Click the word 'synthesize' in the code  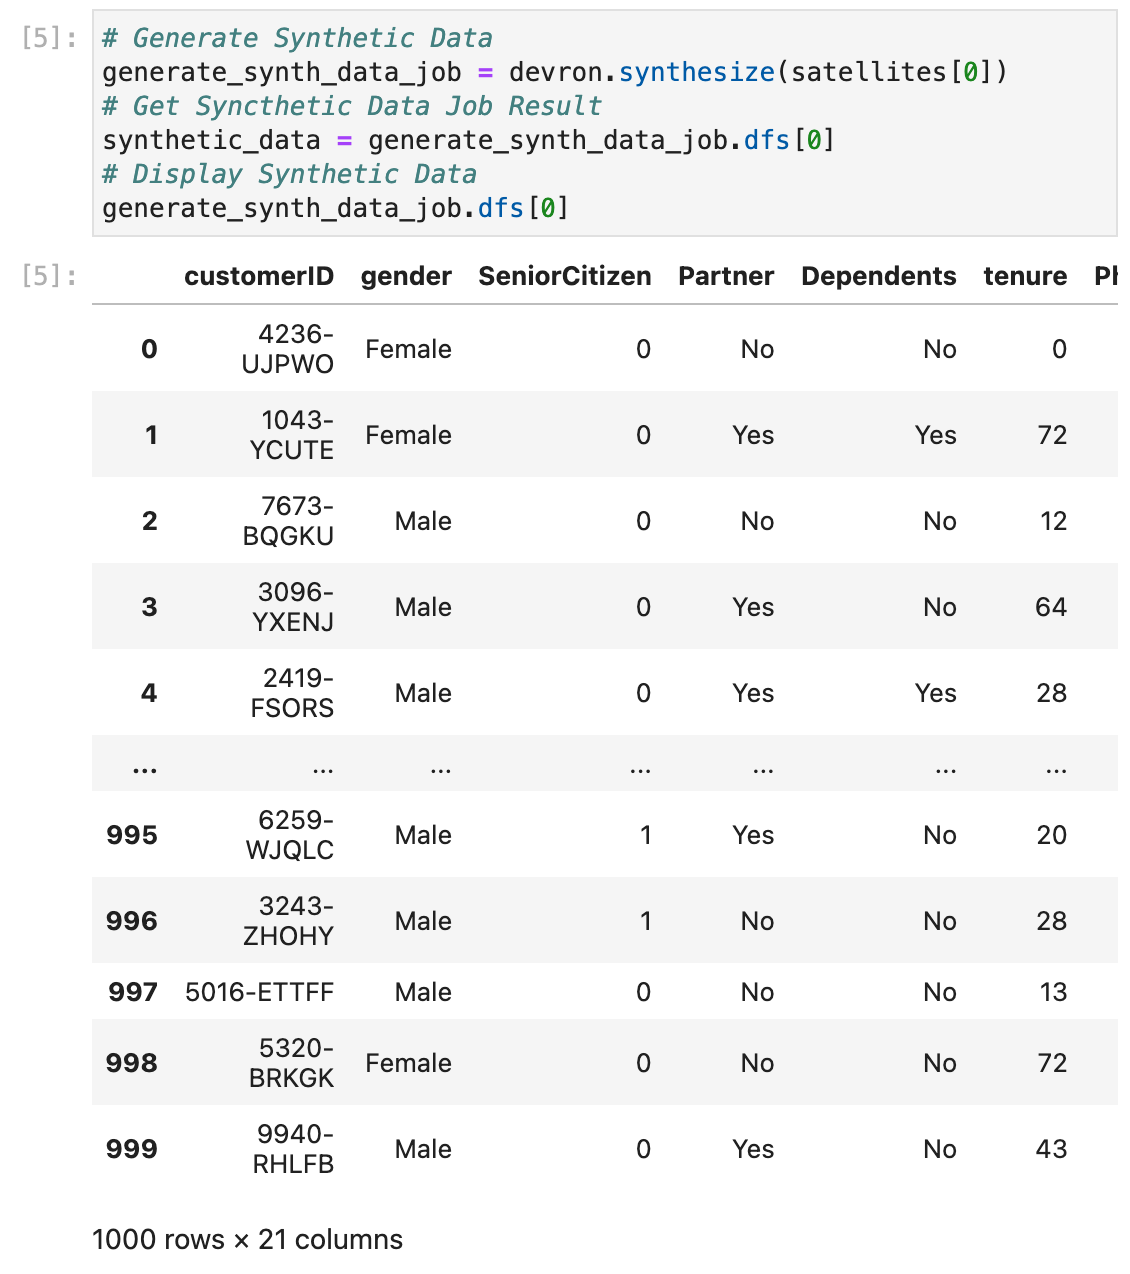click(696, 72)
